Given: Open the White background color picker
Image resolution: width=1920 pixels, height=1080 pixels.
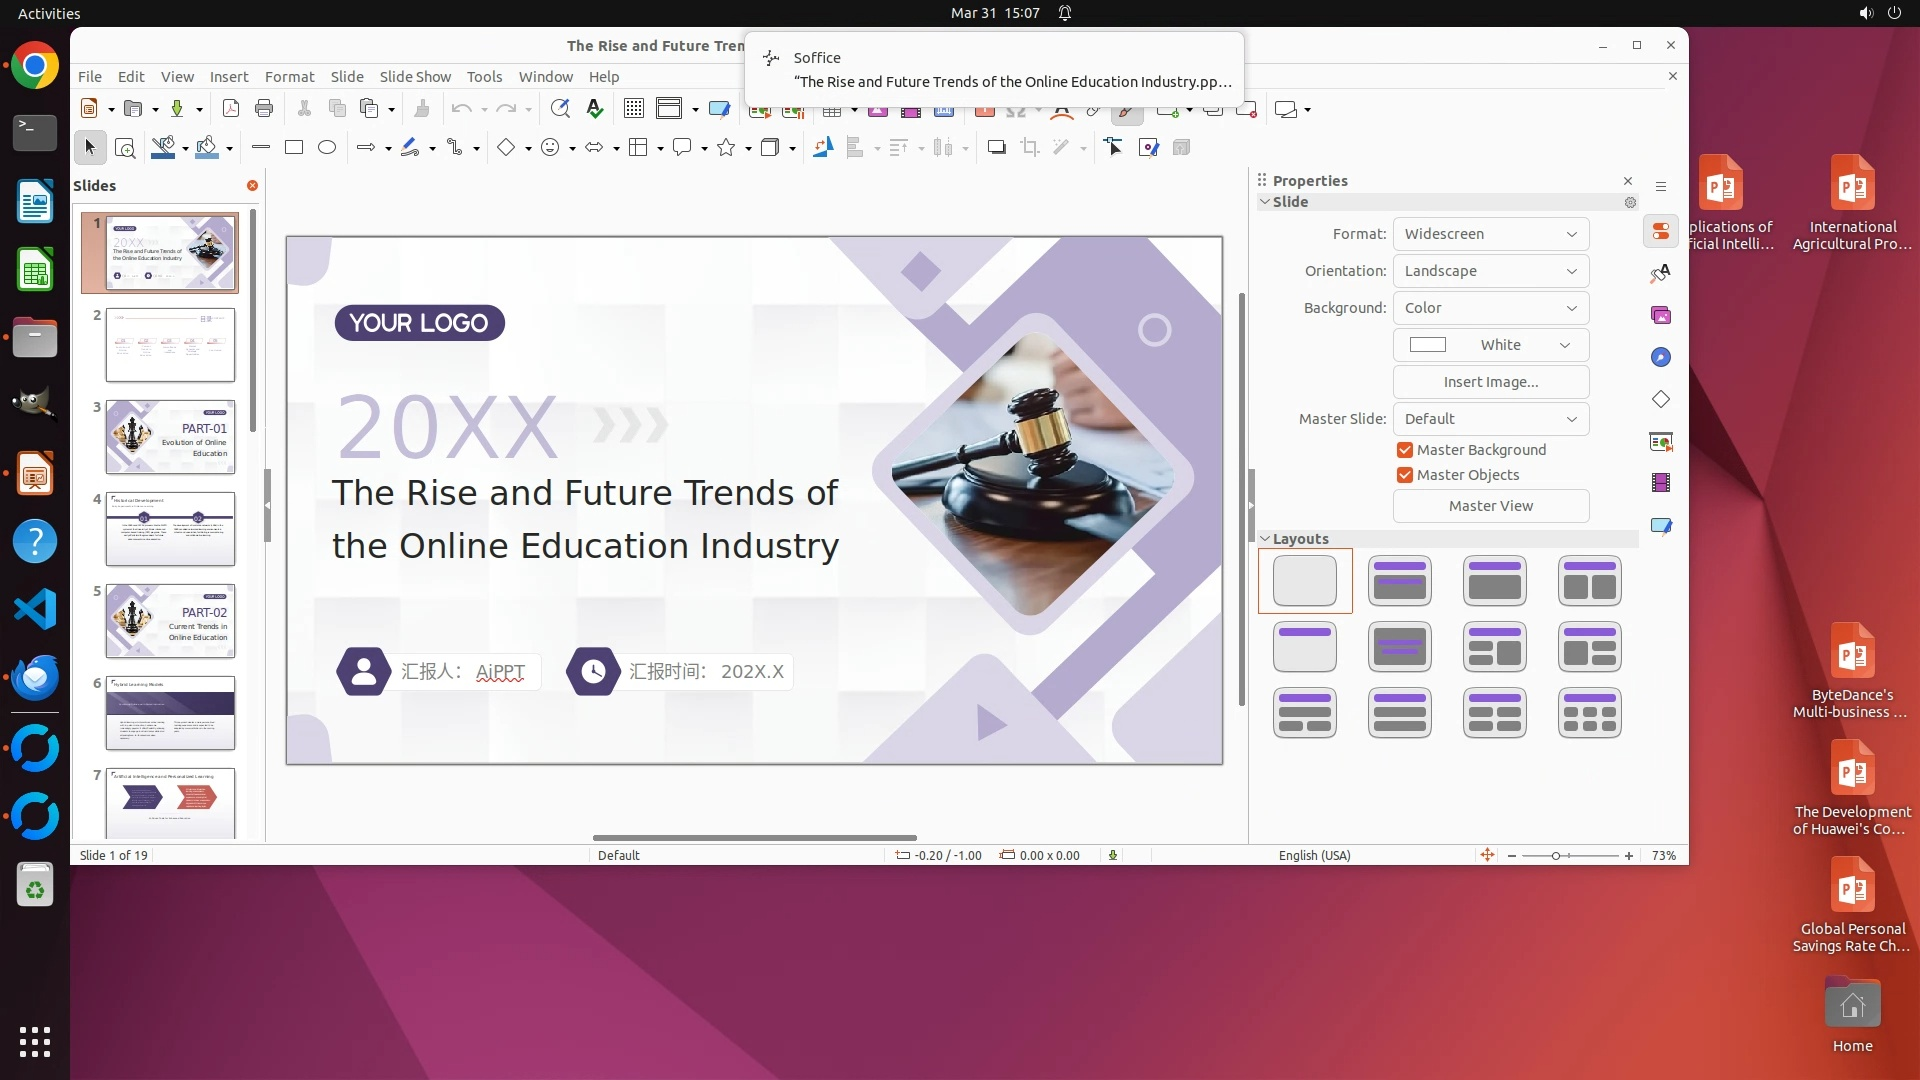Looking at the screenshot, I should coord(1490,345).
